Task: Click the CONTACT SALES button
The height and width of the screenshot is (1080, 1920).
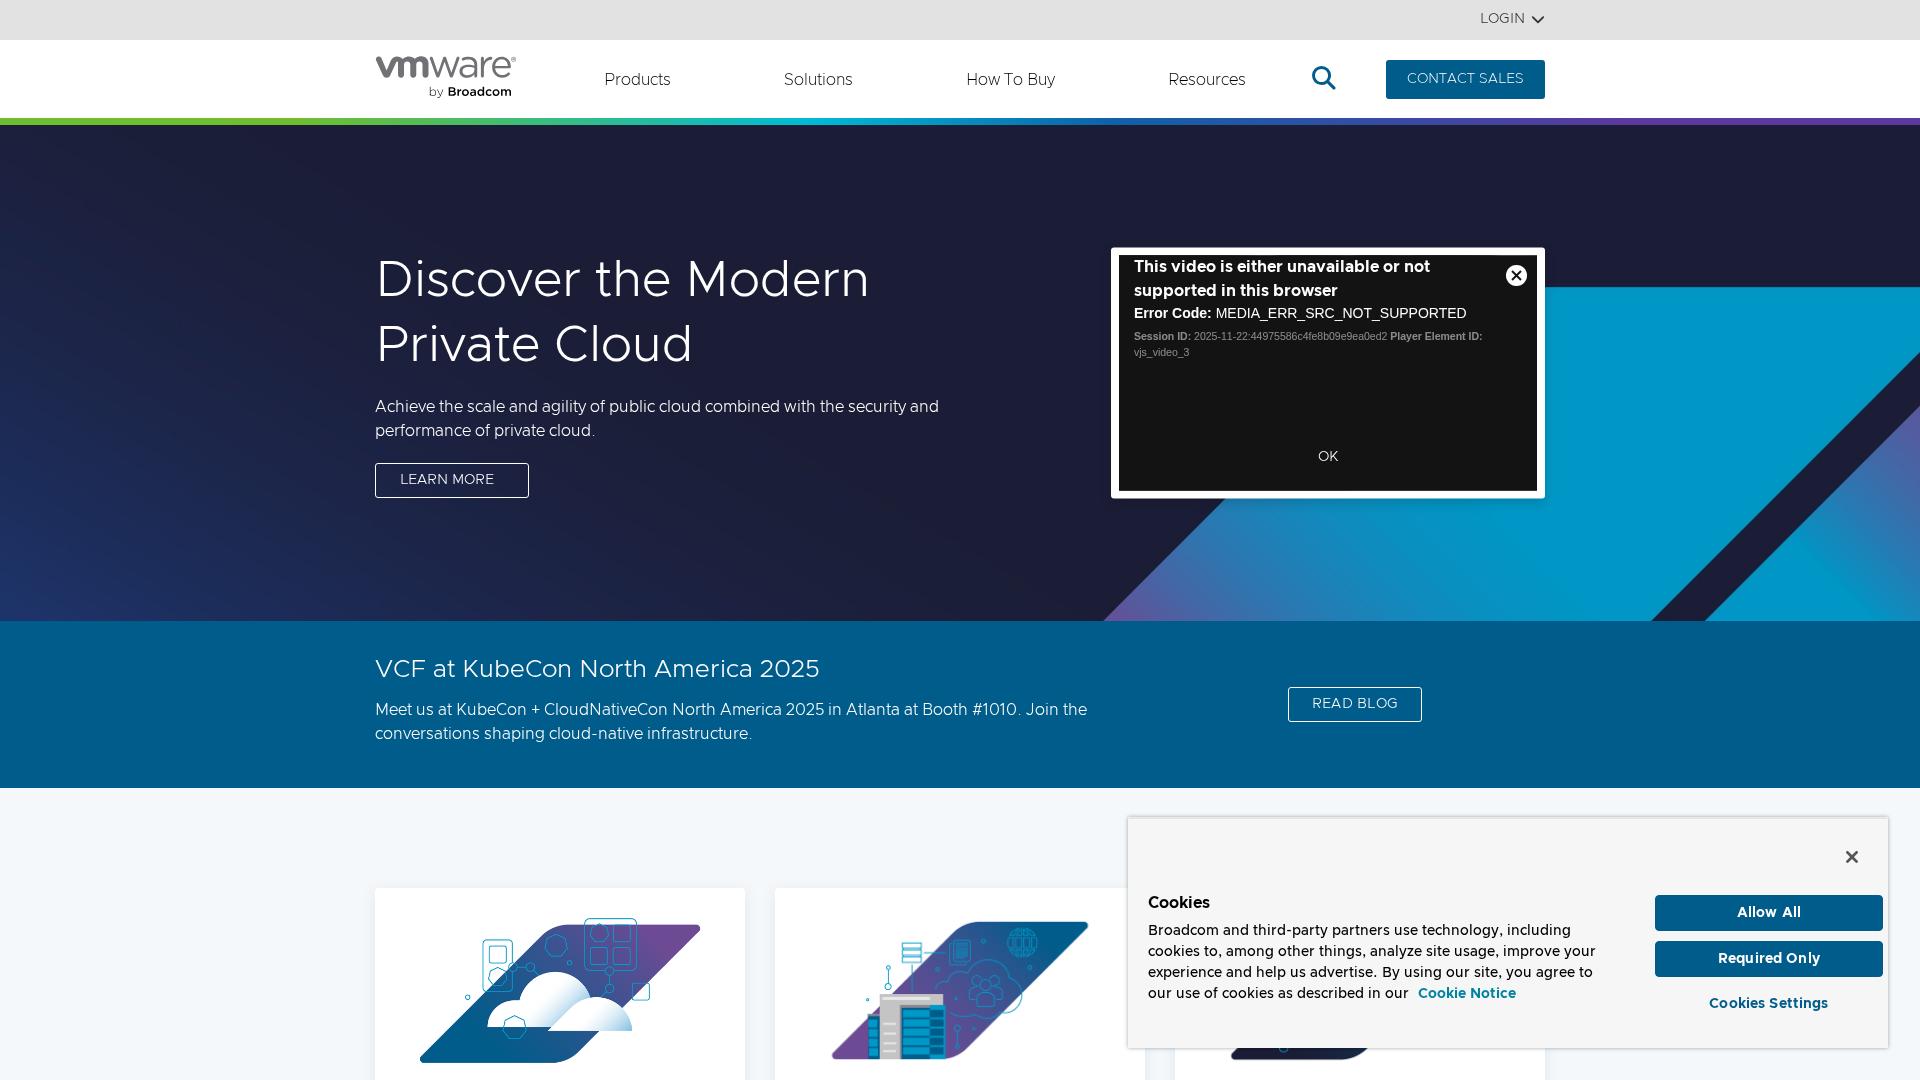Action: click(x=1465, y=79)
